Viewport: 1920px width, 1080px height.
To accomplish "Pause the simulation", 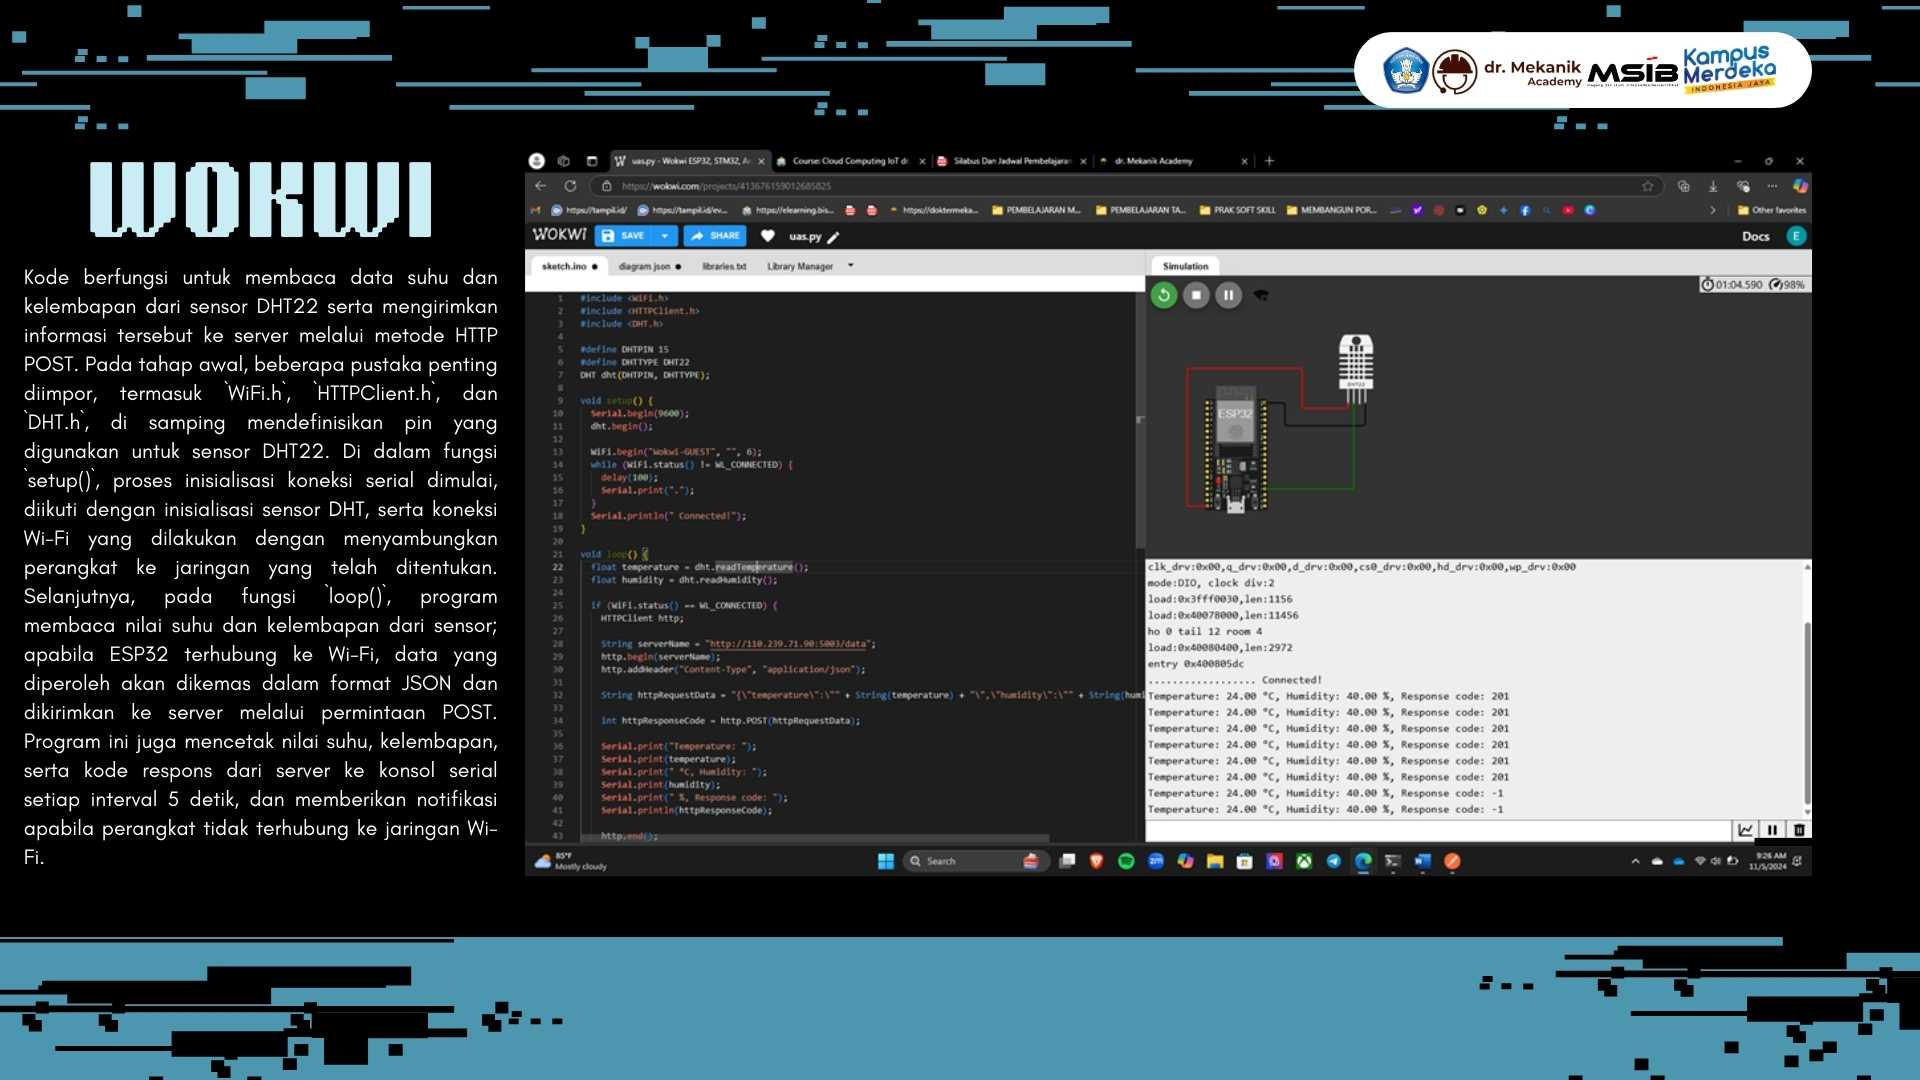I will (1229, 295).
